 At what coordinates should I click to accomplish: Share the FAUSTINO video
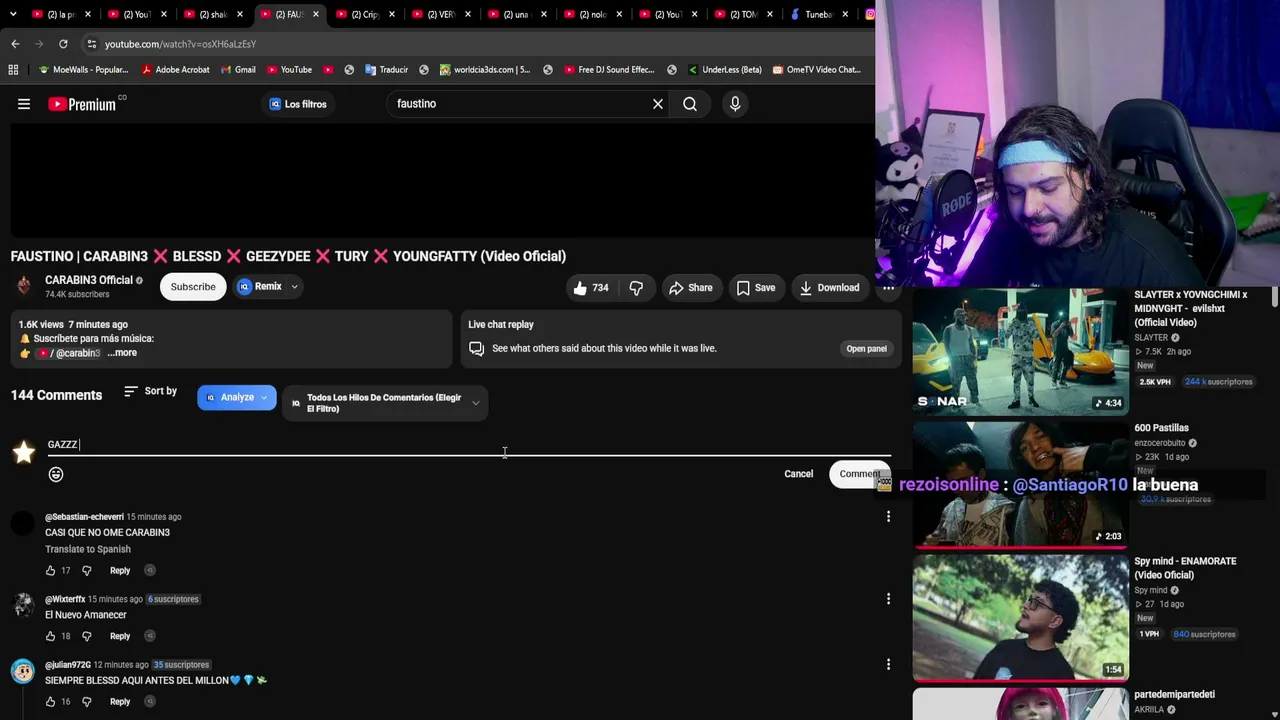(691, 288)
